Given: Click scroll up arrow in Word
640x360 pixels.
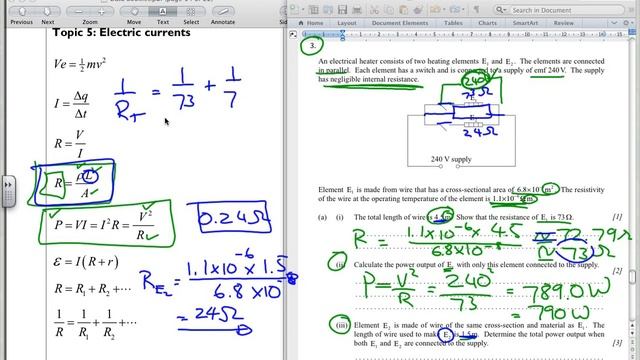Looking at the screenshot, I should pos(632,326).
